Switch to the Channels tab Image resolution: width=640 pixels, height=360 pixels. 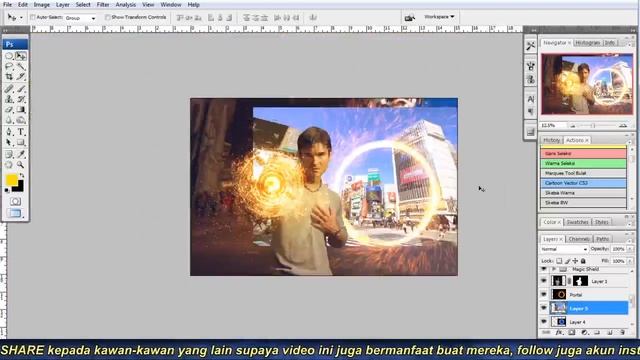(x=579, y=239)
